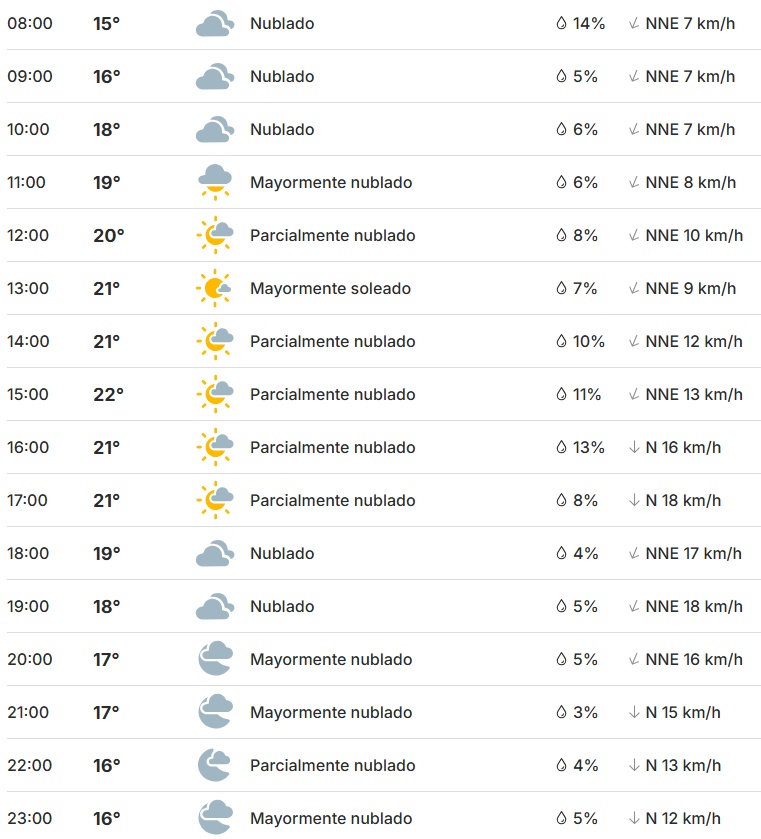Click the cloudy icon at 18:00
The image size is (761, 839).
click(214, 553)
